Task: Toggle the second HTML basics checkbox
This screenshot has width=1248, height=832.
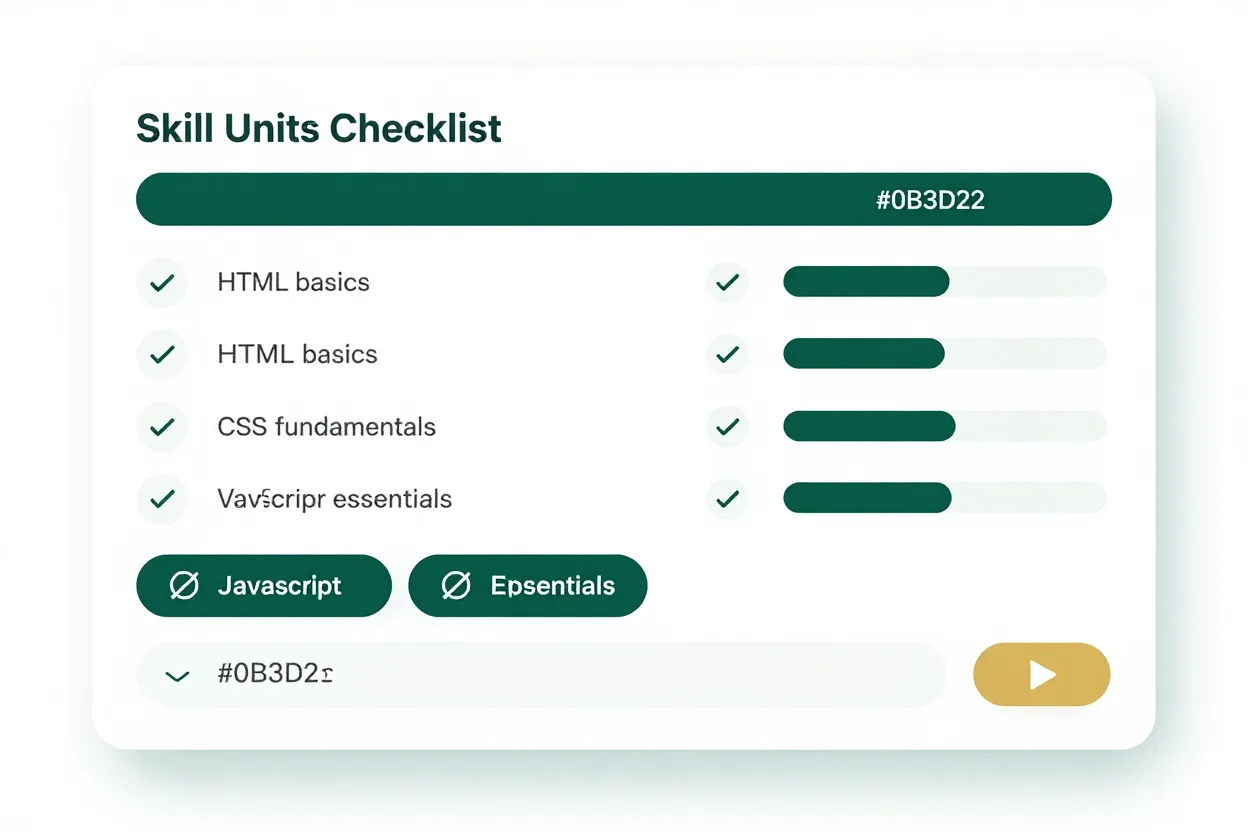Action: point(162,354)
